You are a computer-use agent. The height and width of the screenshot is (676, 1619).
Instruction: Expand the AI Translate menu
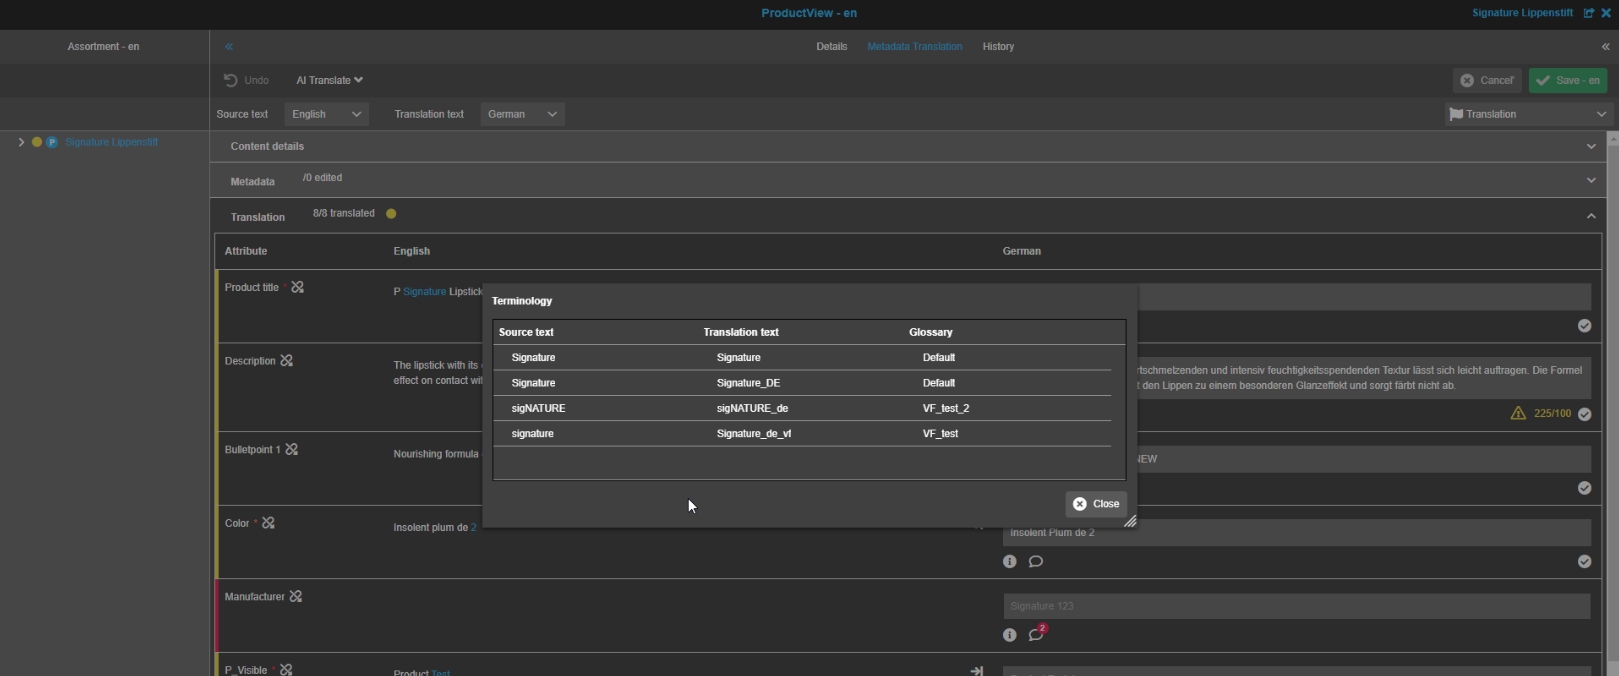pos(329,80)
